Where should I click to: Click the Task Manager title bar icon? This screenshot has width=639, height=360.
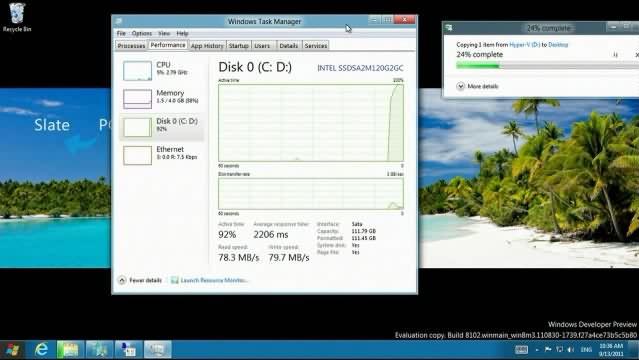[119, 21]
